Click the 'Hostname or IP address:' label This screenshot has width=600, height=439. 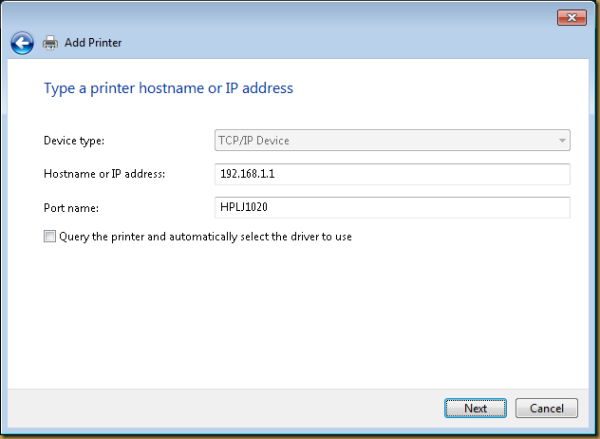104,174
